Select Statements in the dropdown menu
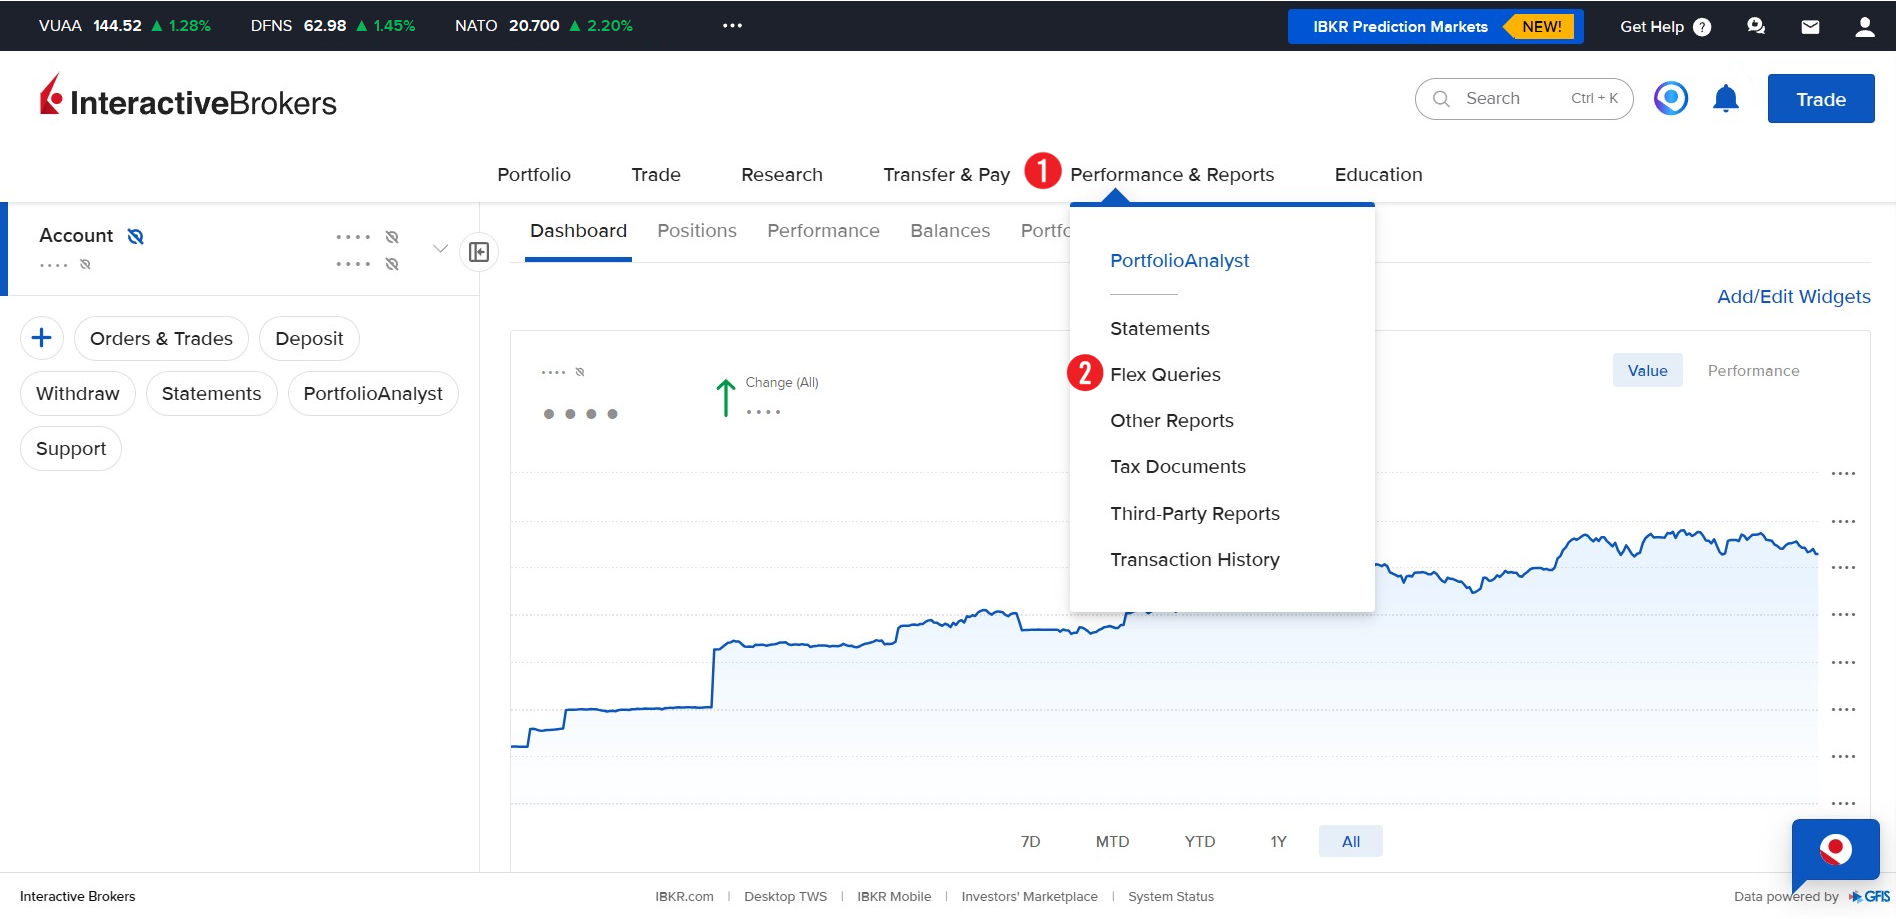 pyautogui.click(x=1160, y=329)
